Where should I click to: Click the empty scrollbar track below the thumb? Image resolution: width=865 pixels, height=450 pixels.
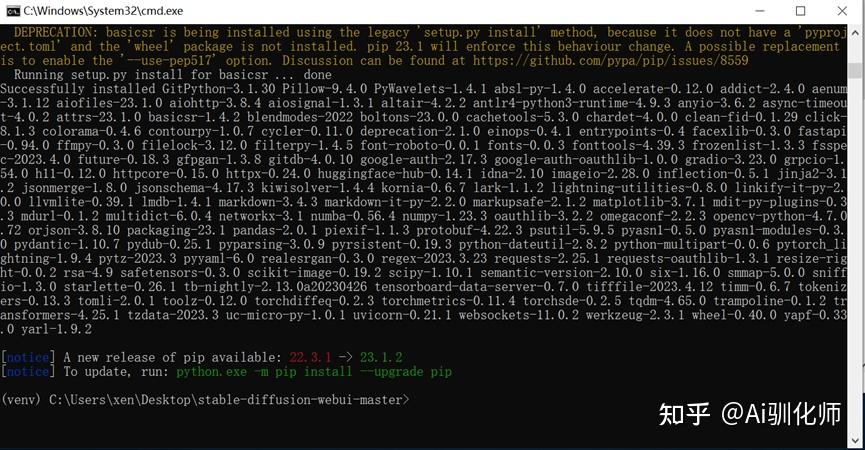(x=856, y=254)
